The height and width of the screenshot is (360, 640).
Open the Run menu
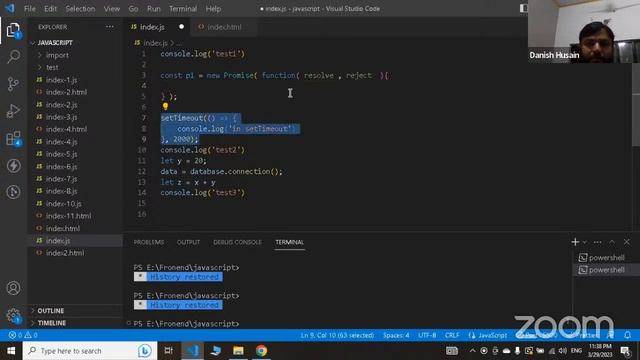(153, 9)
